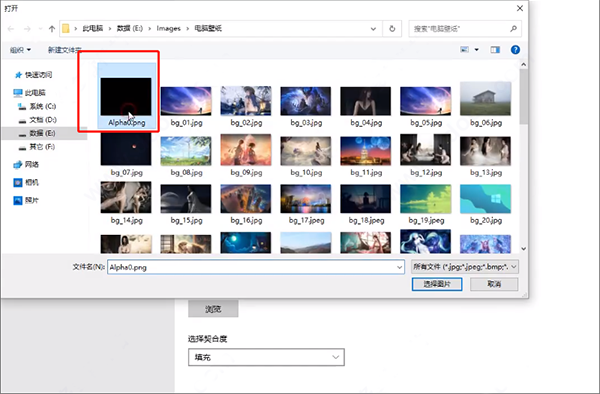Select the bg_01.jpg thumbnail
This screenshot has height=394, width=600.
pyautogui.click(x=186, y=101)
